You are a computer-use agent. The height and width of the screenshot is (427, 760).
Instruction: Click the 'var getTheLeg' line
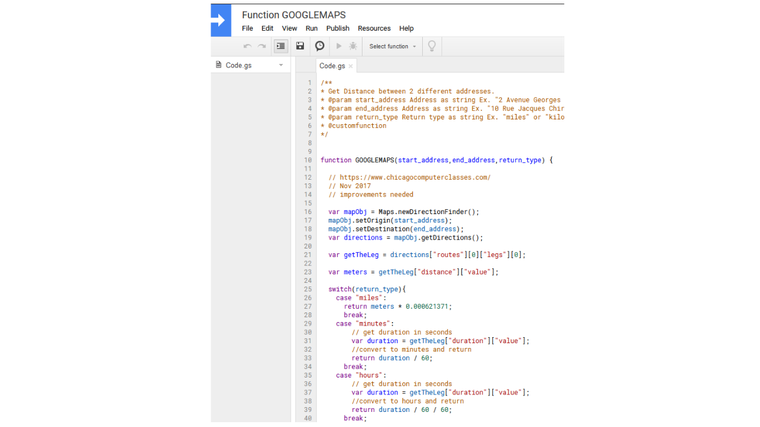point(427,254)
